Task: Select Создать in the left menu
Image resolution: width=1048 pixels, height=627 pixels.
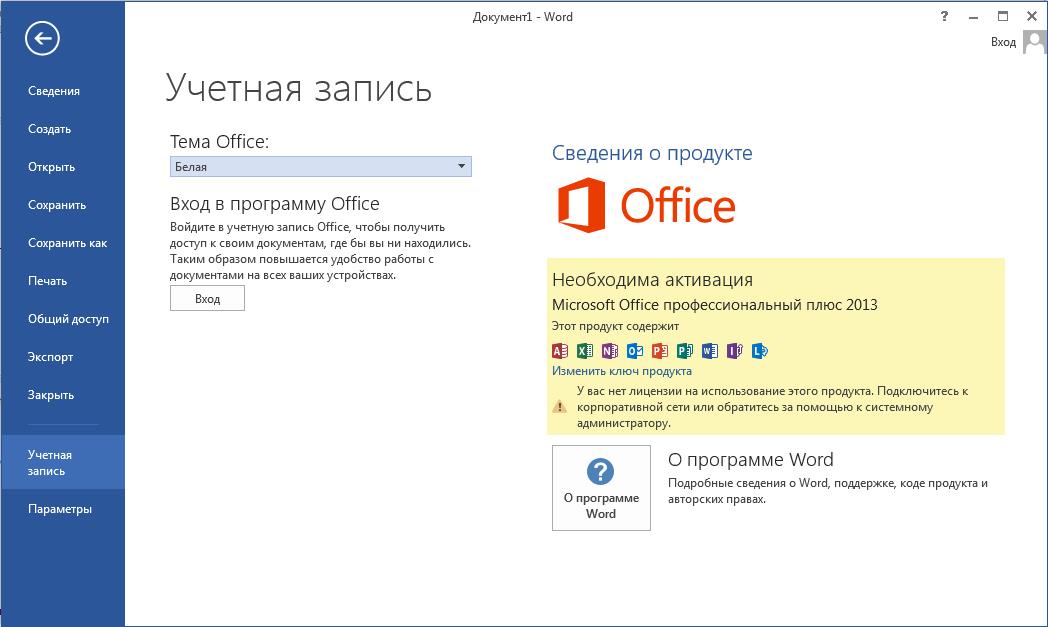Action: tap(50, 129)
